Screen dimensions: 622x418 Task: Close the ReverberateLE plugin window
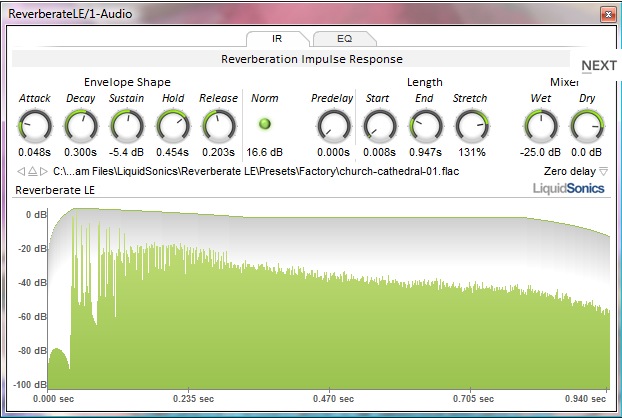pos(606,13)
